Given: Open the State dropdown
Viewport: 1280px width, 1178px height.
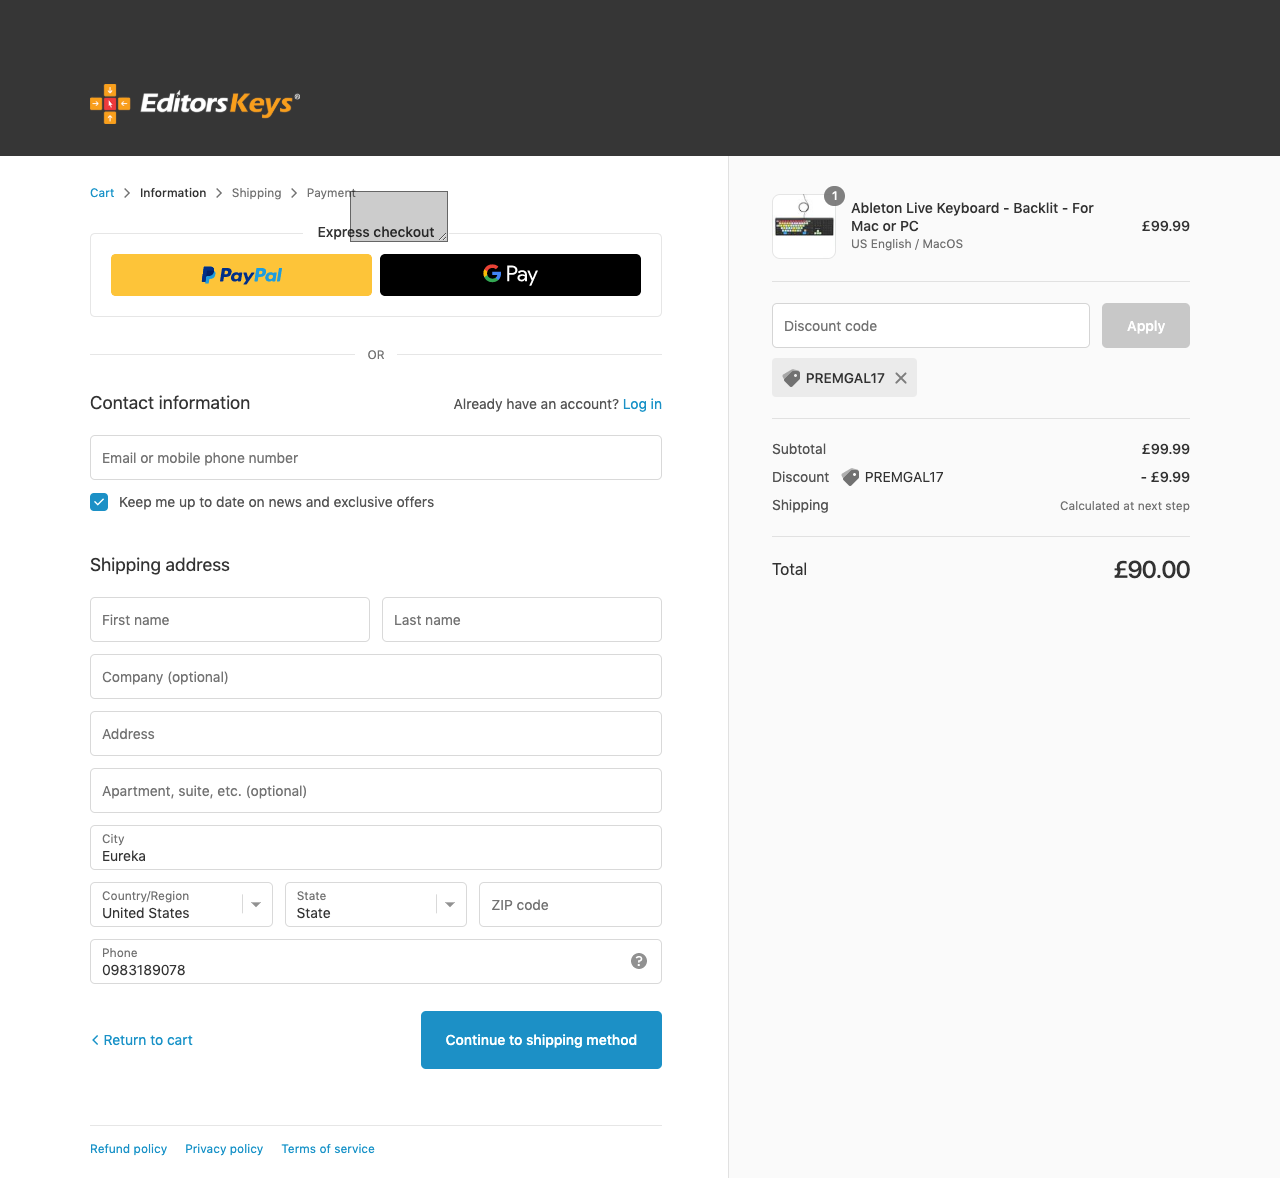Looking at the screenshot, I should click(x=376, y=905).
